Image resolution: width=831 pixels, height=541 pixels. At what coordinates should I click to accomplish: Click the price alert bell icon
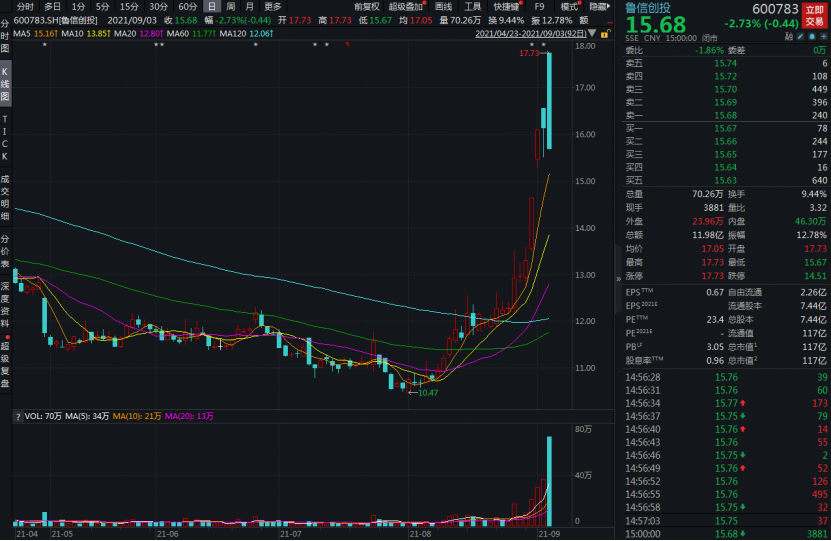pos(812,37)
